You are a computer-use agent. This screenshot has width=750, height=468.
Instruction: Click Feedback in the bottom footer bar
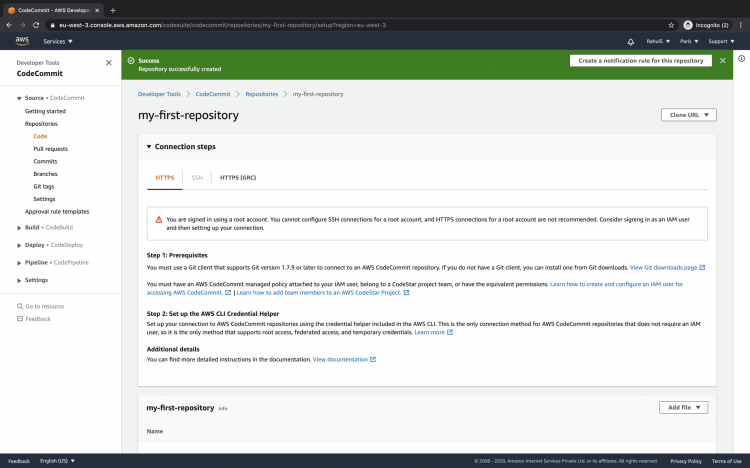click(x=19, y=461)
